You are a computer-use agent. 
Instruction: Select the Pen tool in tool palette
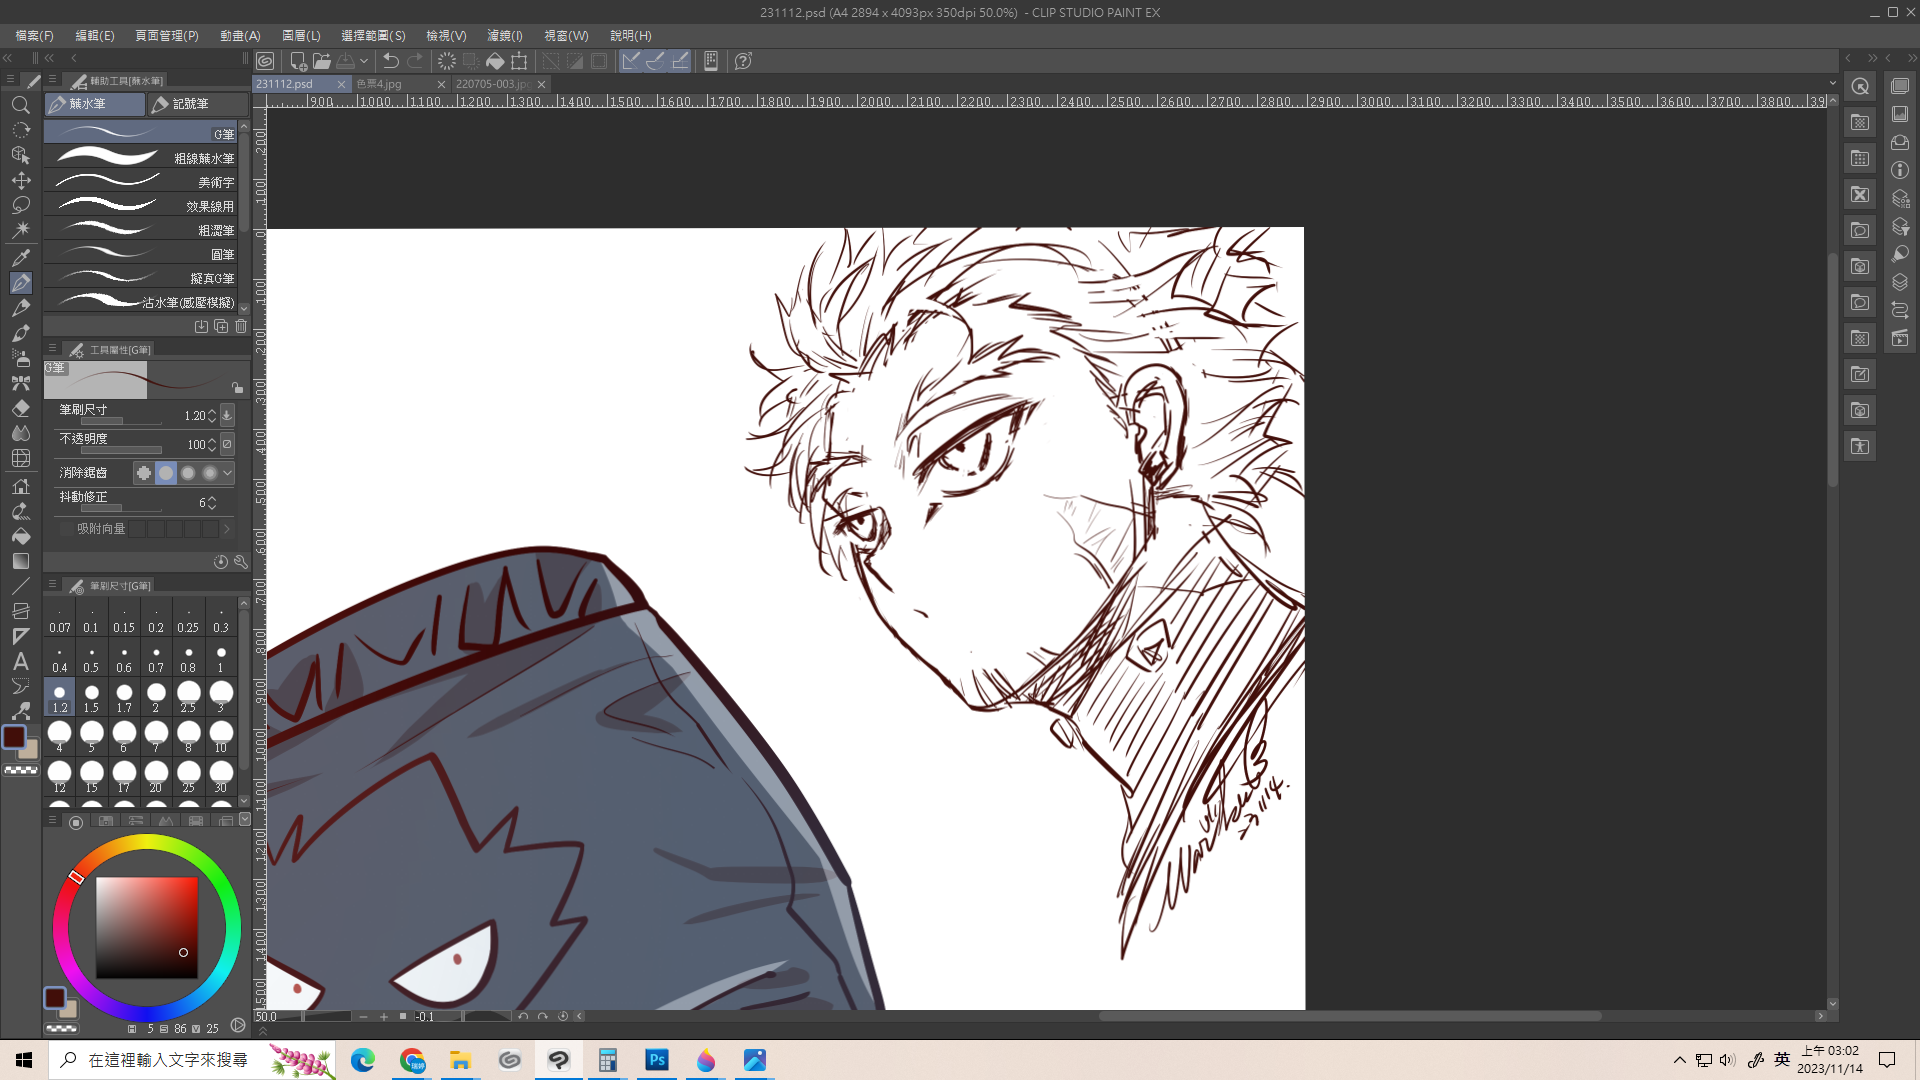(20, 283)
